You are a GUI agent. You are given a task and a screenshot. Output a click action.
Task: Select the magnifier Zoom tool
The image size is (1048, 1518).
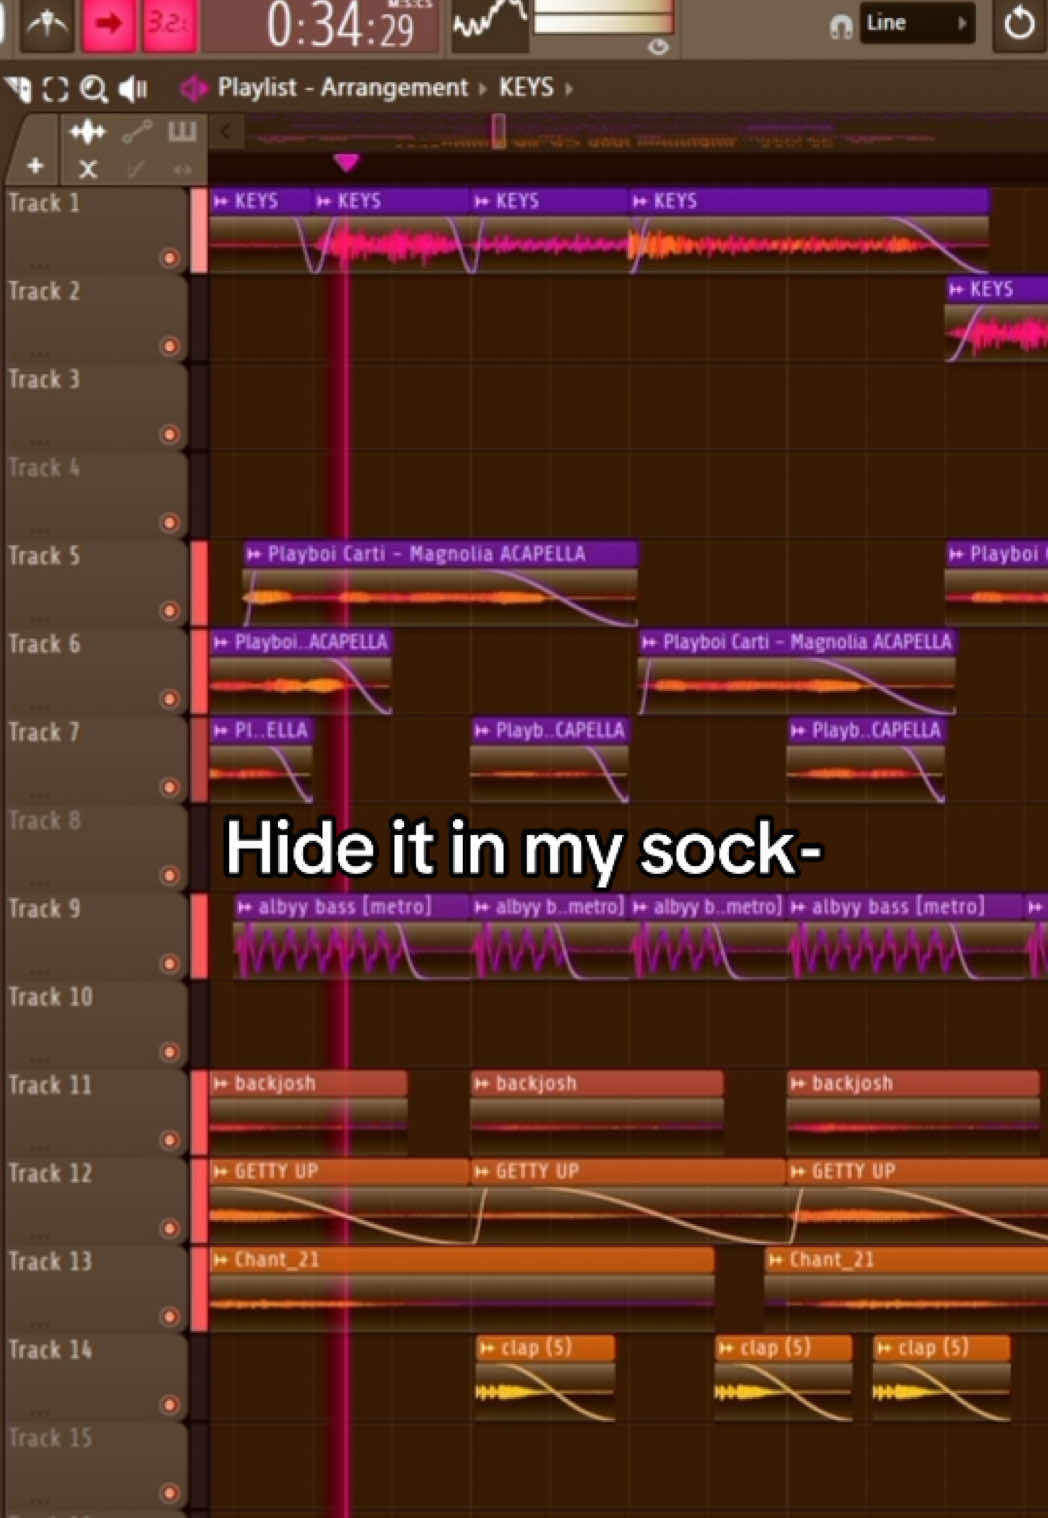coord(93,89)
